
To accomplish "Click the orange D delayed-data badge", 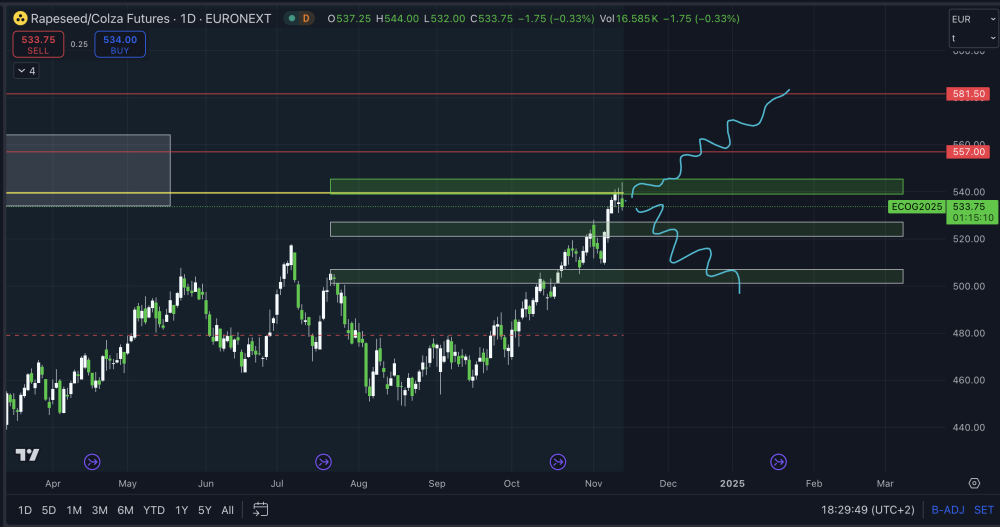I will 306,19.
